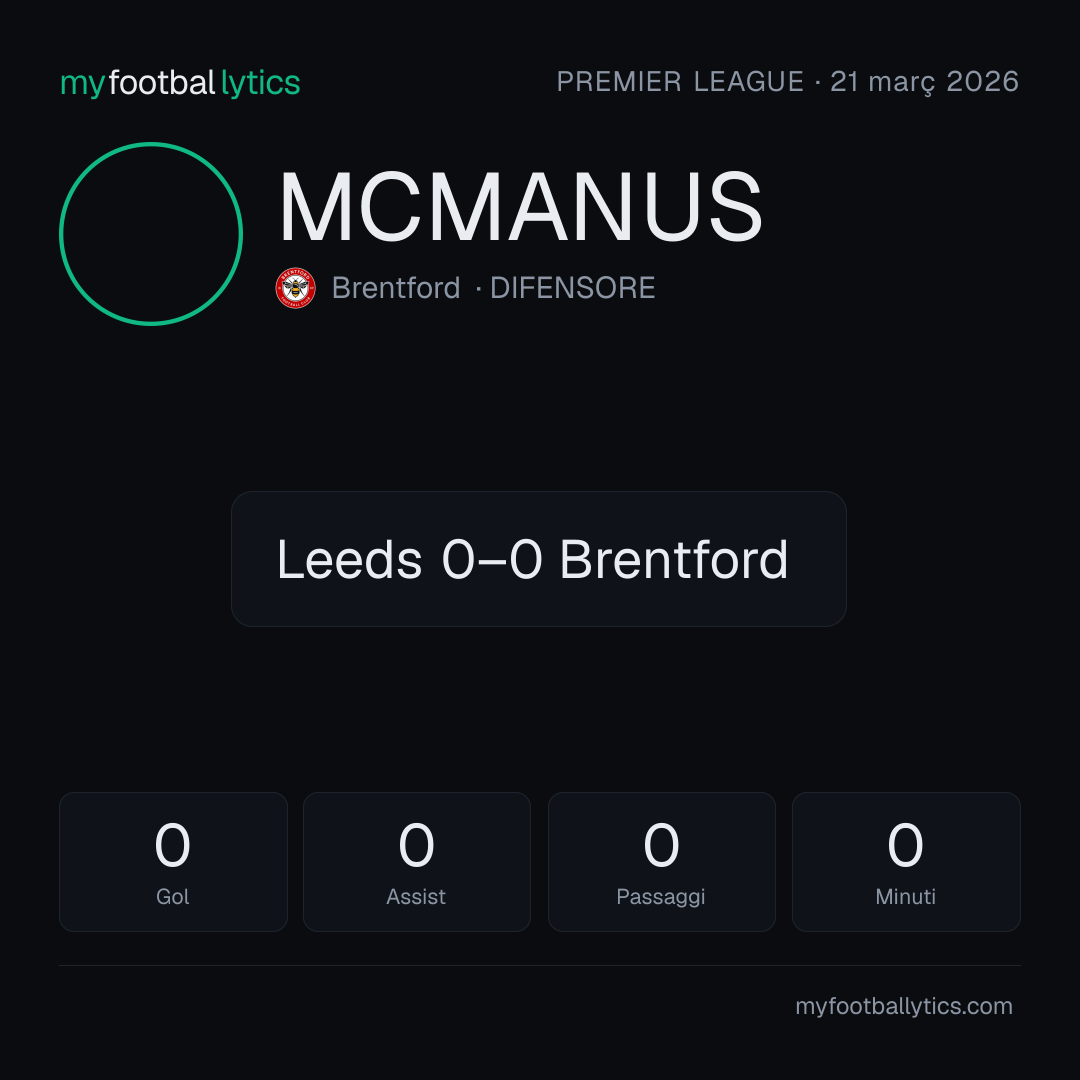Click the Assist label text

point(416,897)
